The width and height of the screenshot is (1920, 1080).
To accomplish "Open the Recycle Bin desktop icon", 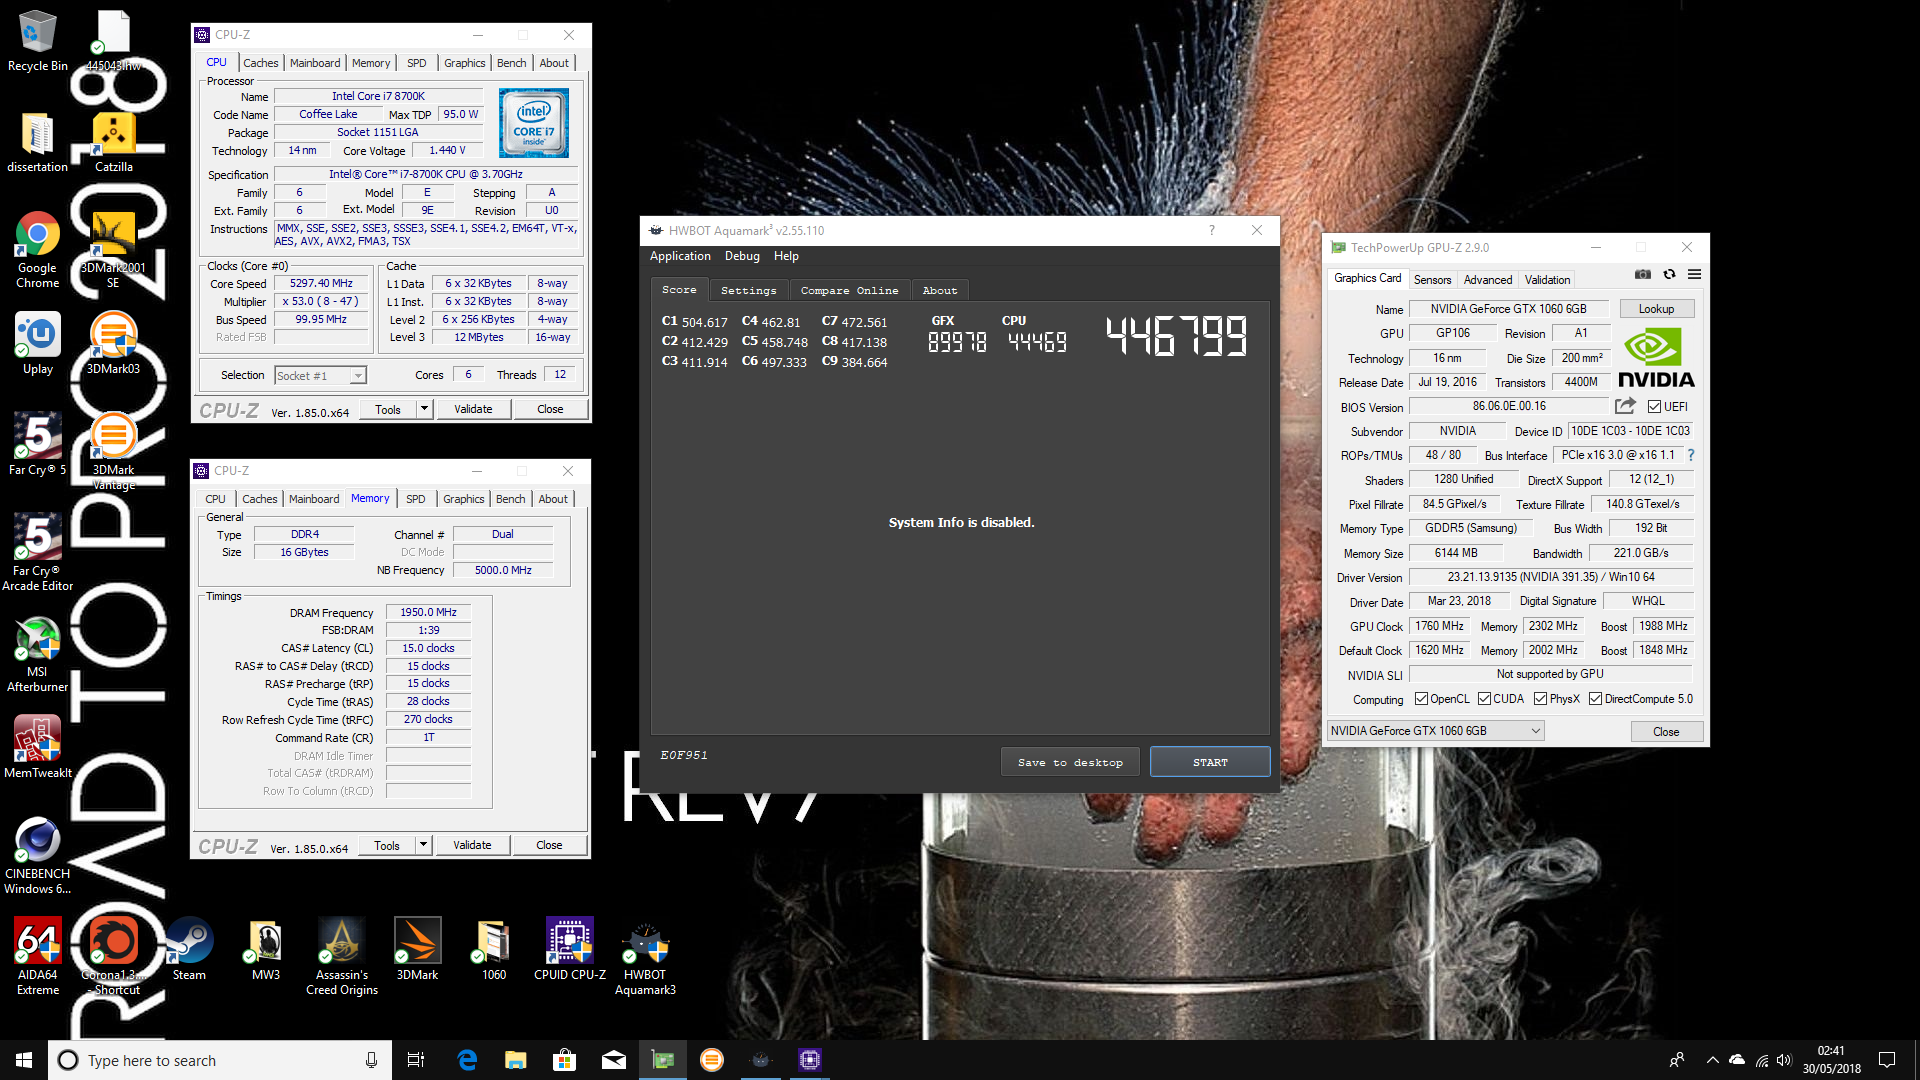I will [x=37, y=41].
